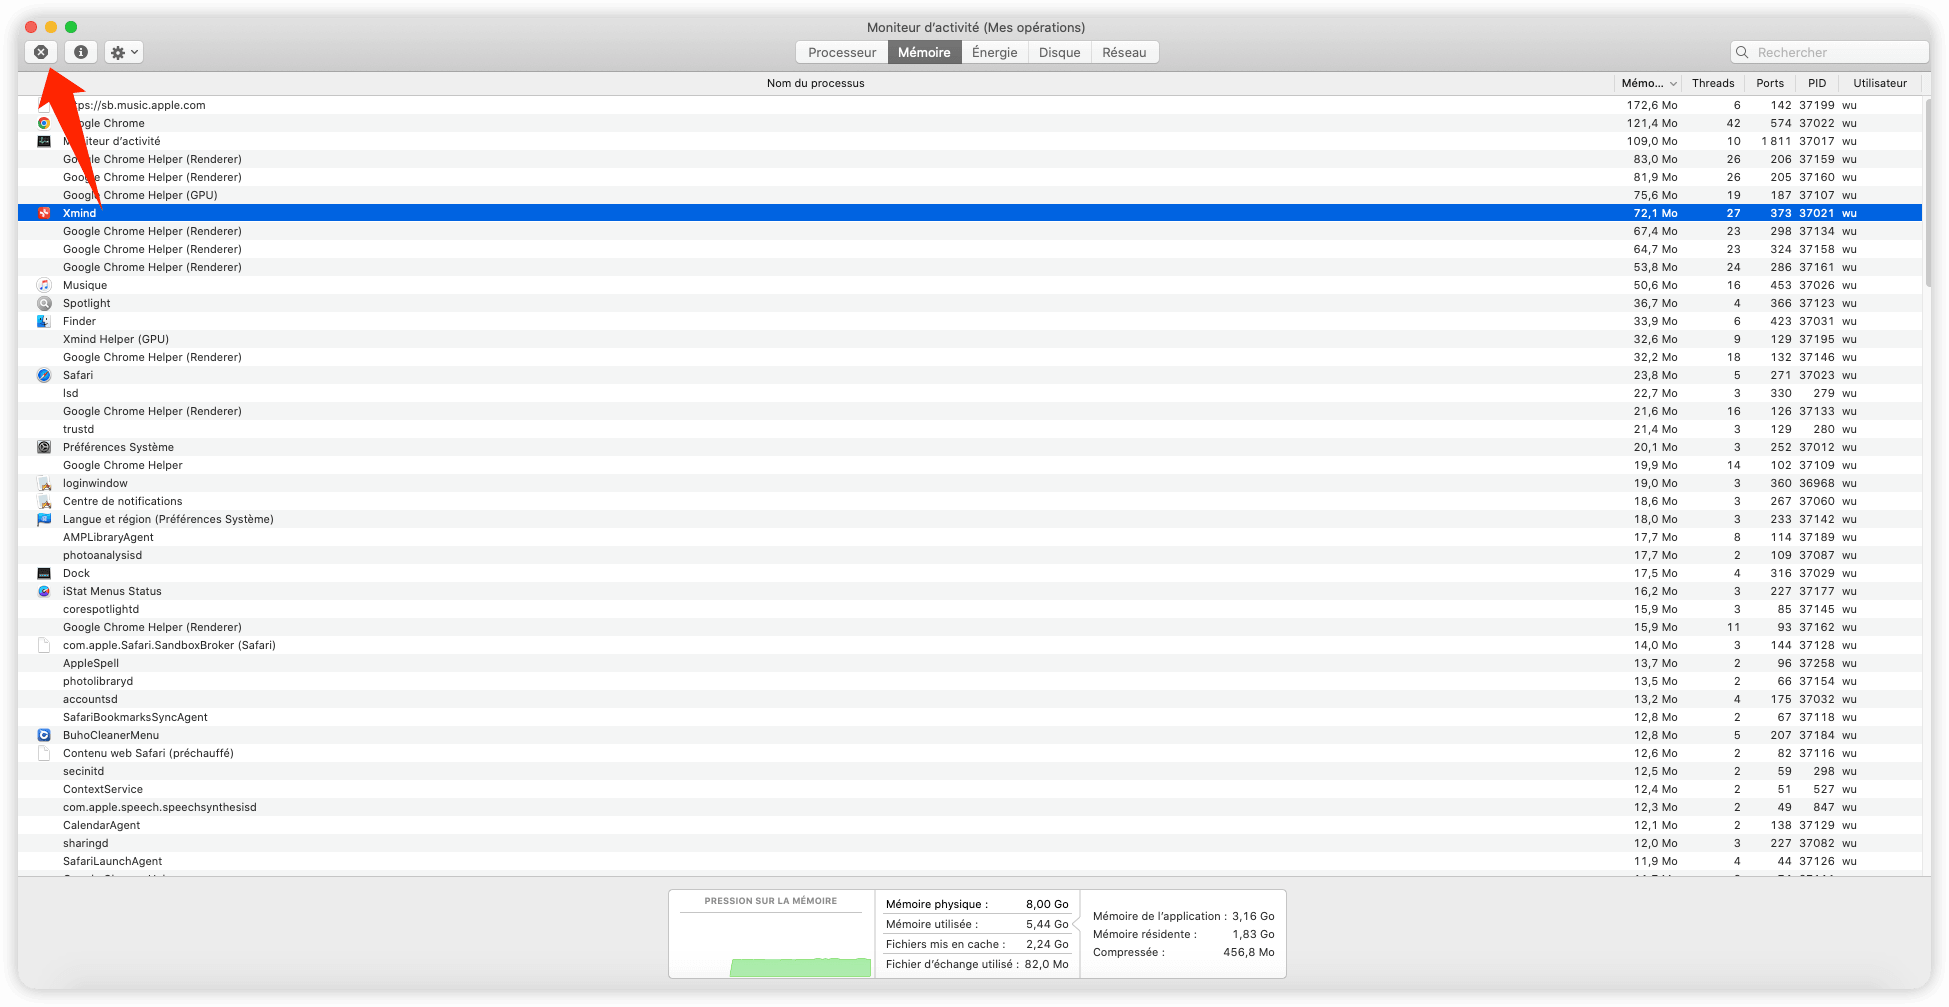Select the CalendarAgent process row

pos(970,825)
